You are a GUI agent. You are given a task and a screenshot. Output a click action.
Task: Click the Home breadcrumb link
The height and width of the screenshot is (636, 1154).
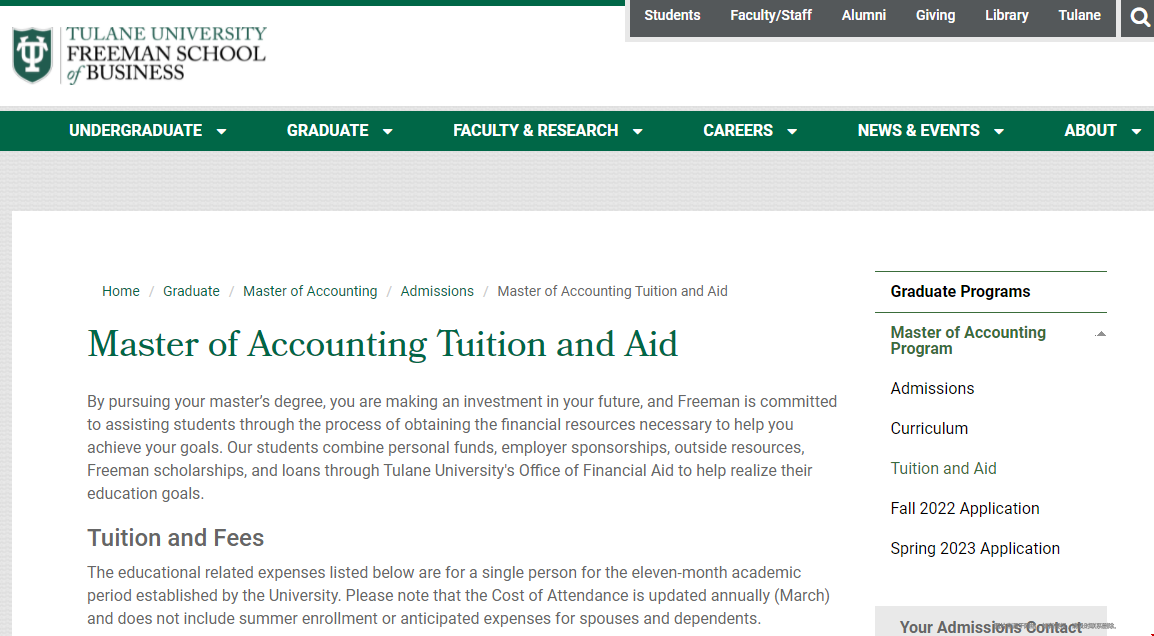pos(121,292)
